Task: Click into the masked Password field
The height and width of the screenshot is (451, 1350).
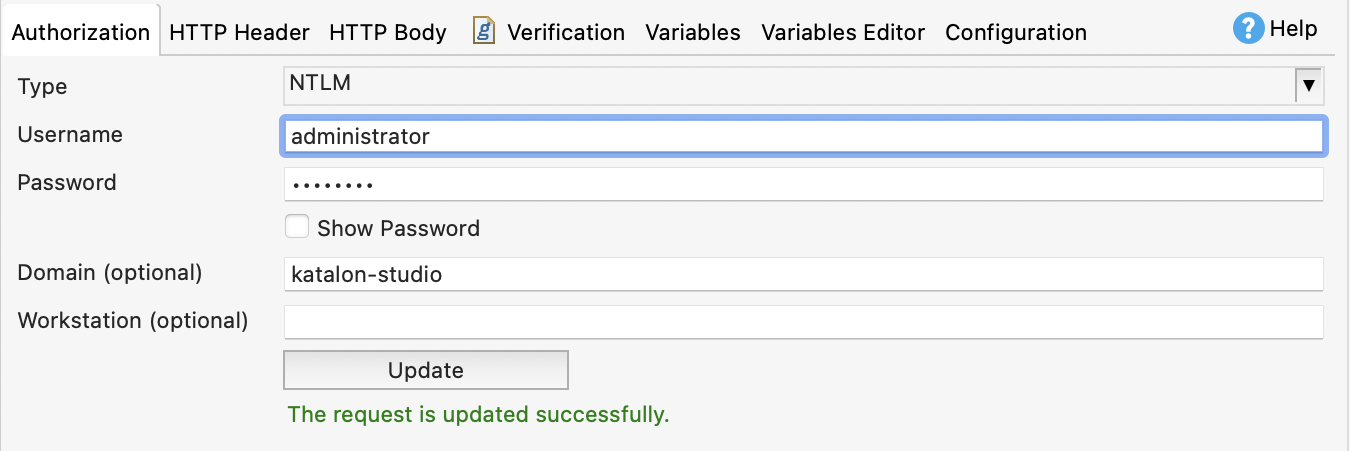Action: click(x=804, y=184)
